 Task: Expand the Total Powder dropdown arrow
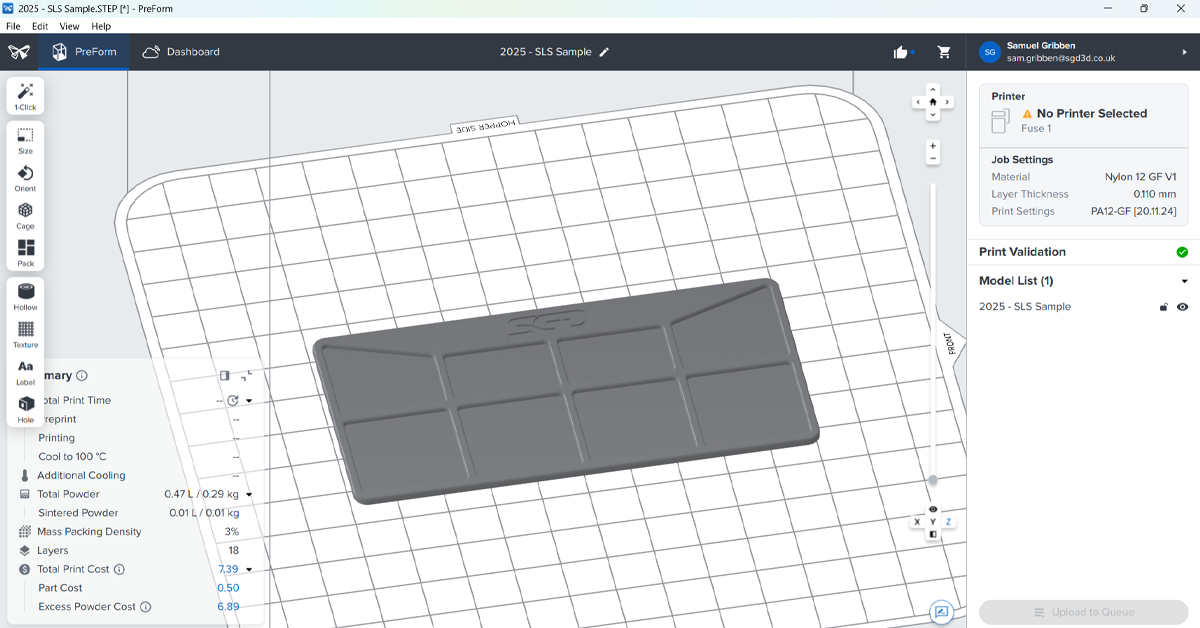(249, 494)
